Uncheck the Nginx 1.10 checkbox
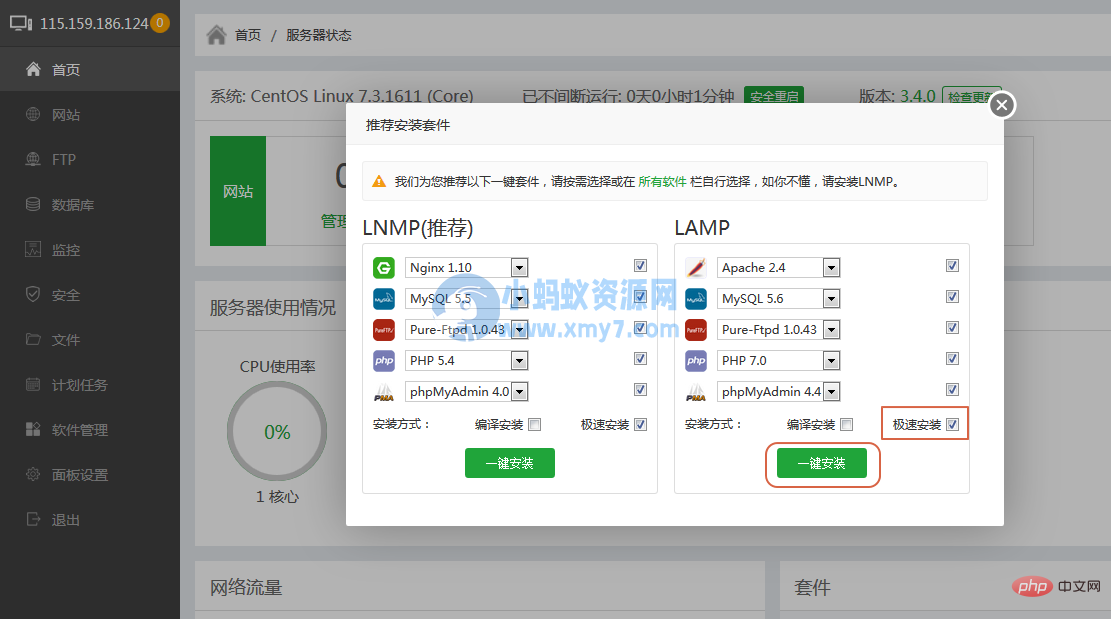The image size is (1111, 619). pyautogui.click(x=641, y=266)
